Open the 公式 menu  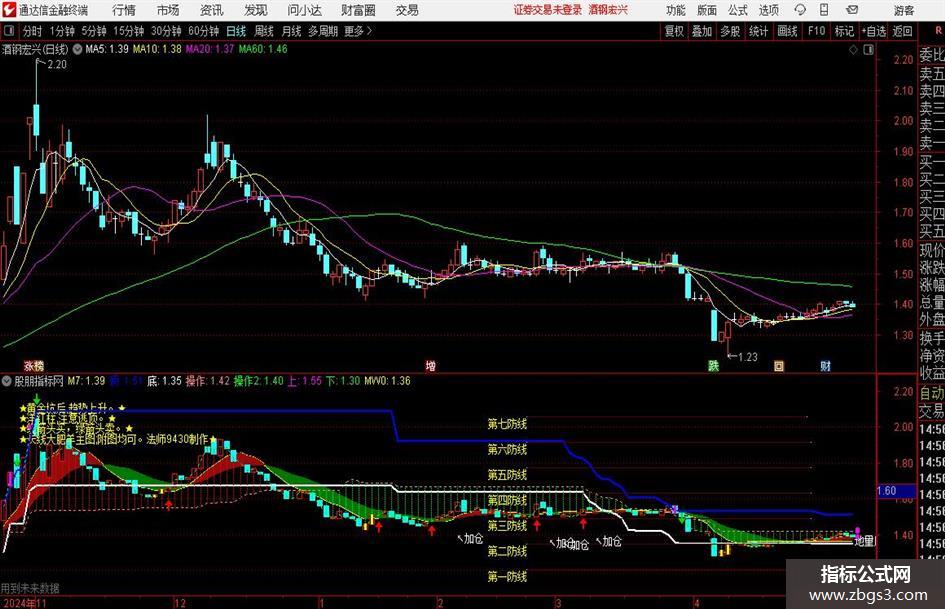pyautogui.click(x=738, y=10)
